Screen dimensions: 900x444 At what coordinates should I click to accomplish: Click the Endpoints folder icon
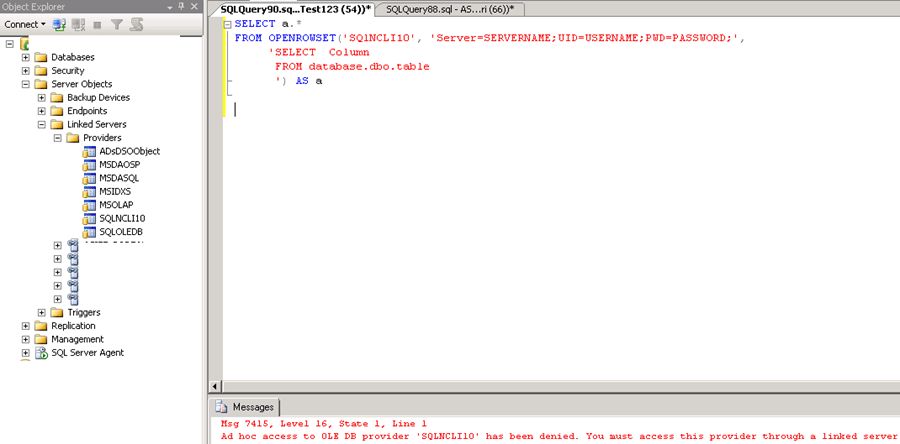pos(57,111)
